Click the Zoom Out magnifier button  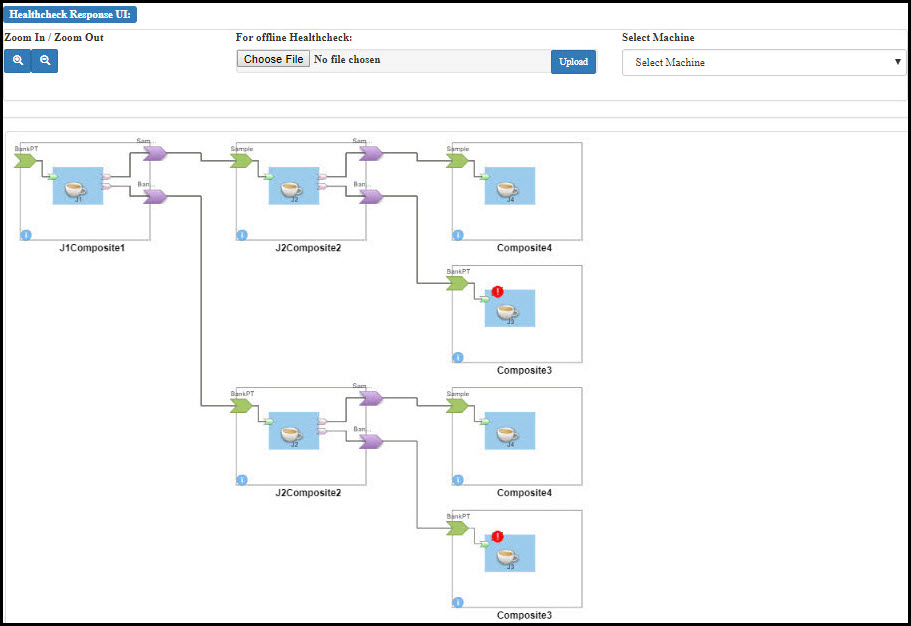(x=45, y=61)
